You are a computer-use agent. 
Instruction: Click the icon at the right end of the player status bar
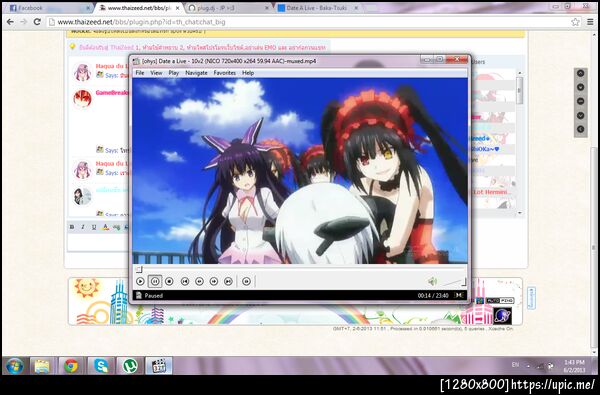(x=459, y=295)
